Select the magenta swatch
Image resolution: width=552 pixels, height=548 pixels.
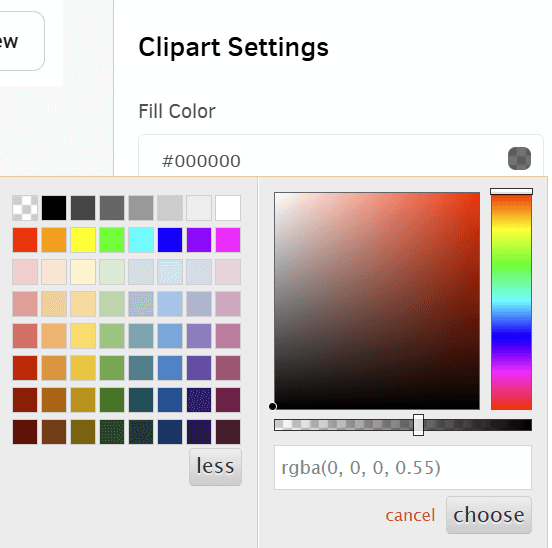pyautogui.click(x=228, y=240)
